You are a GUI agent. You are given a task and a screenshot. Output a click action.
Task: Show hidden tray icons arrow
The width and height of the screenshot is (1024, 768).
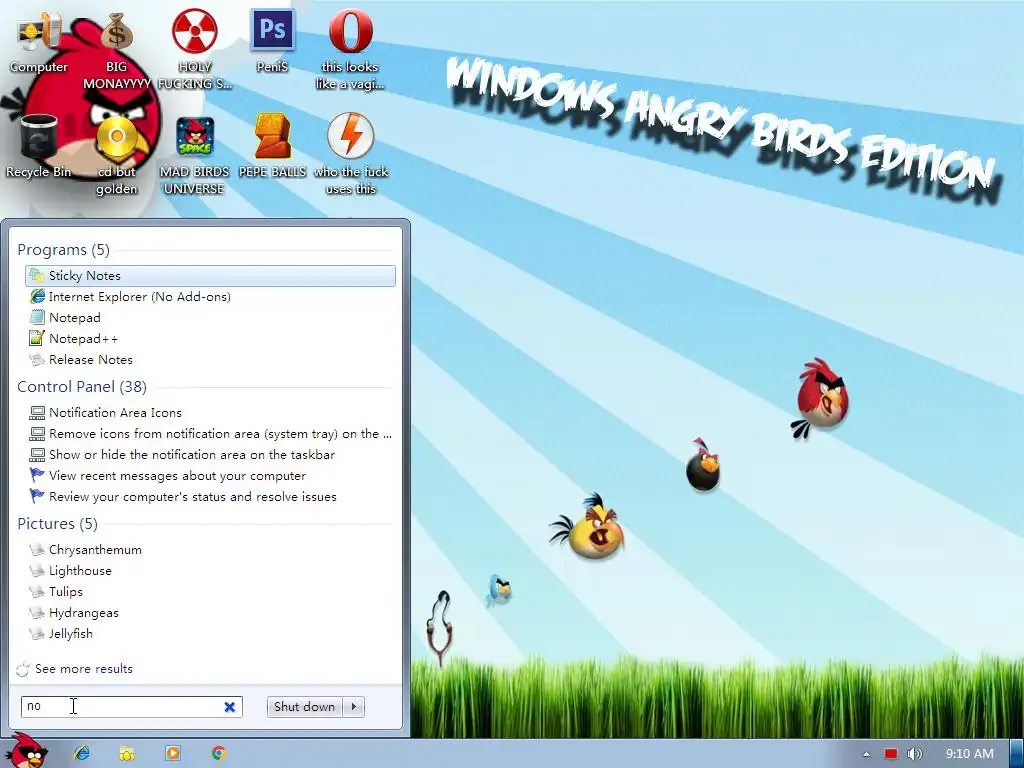click(867, 754)
